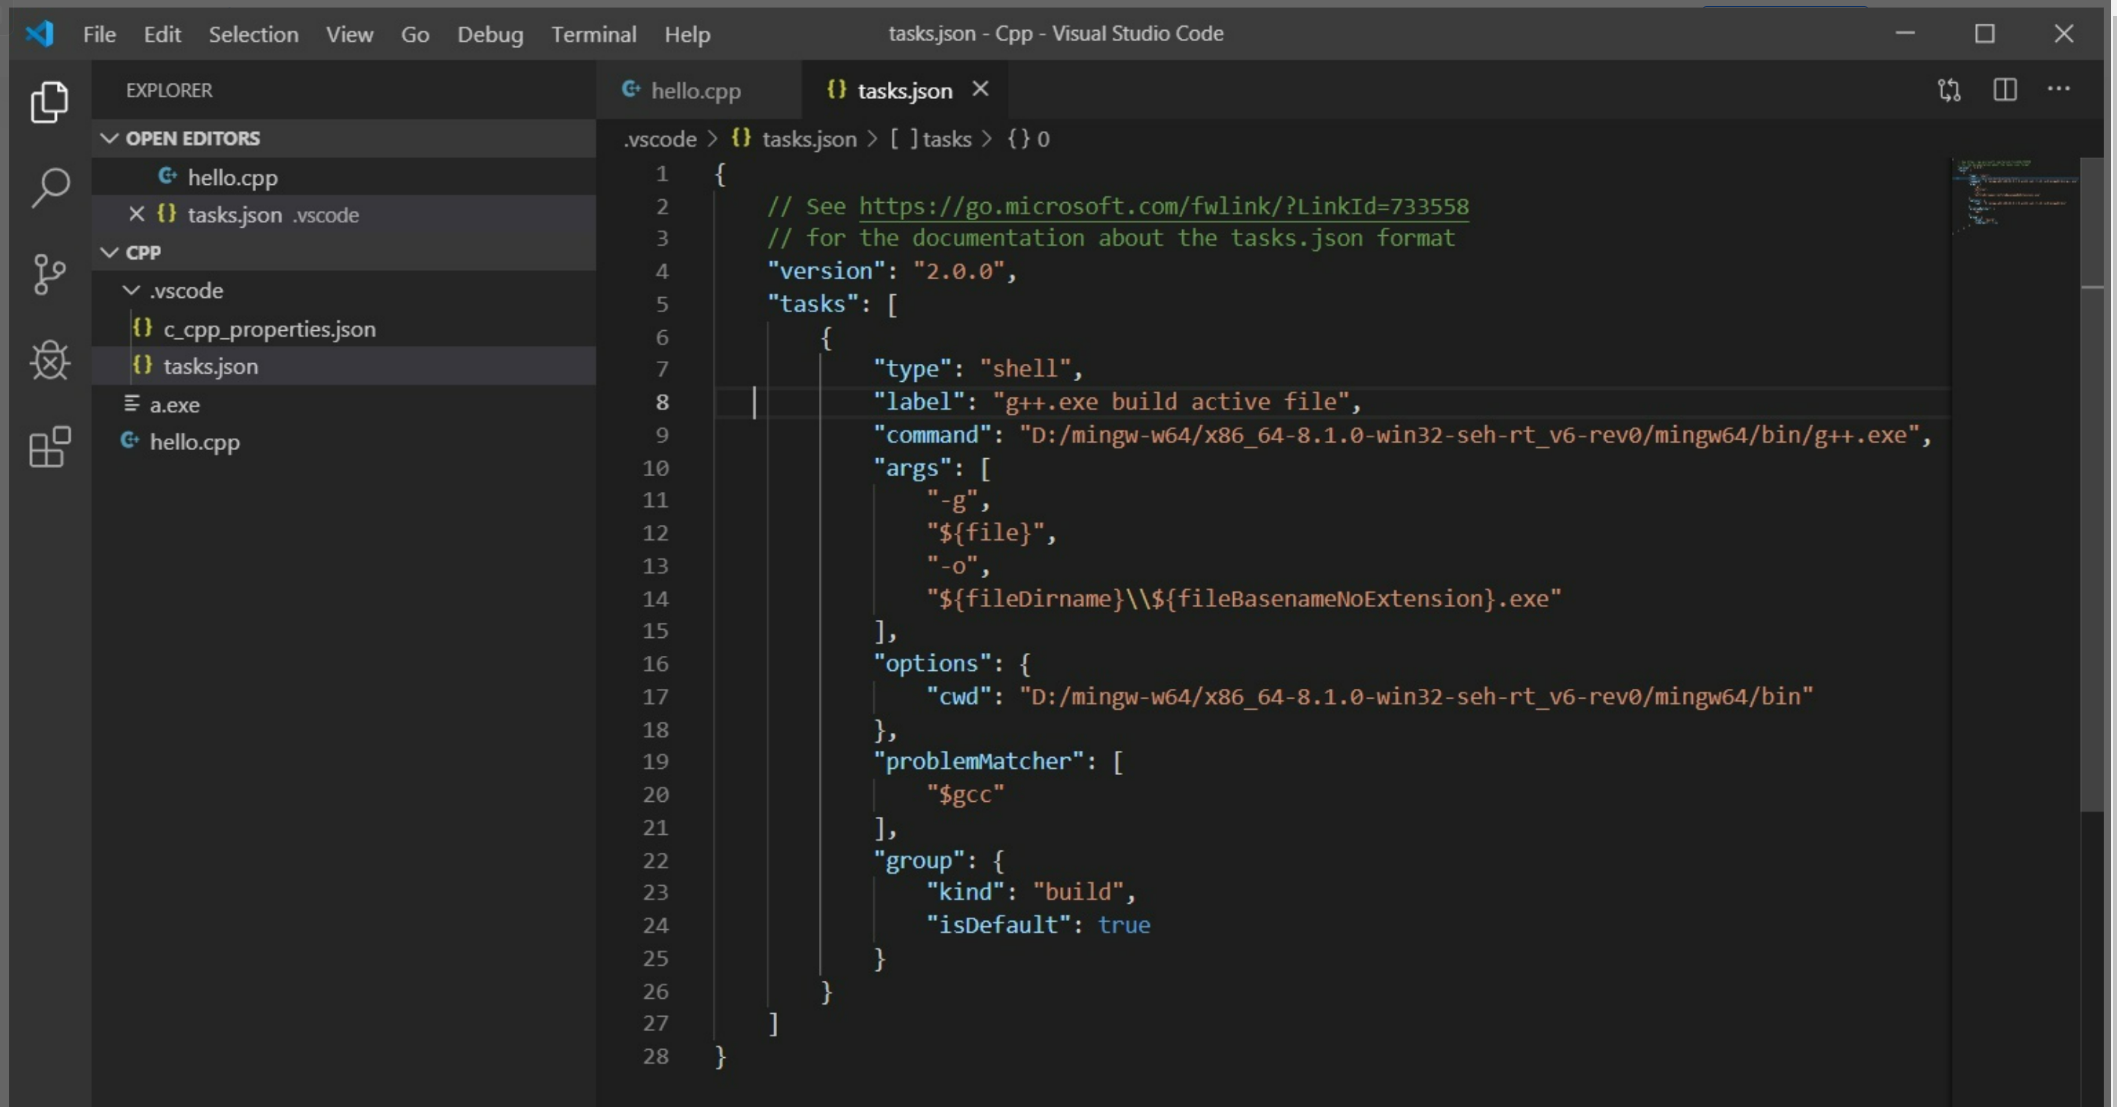This screenshot has height=1107, width=2117.
Task: Collapse the CPP folder section
Action: pyautogui.click(x=110, y=252)
